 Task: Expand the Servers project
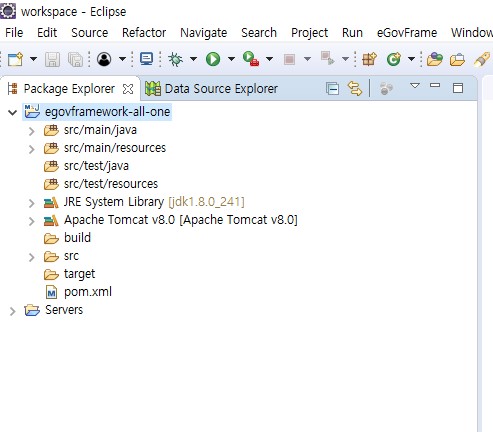pyautogui.click(x=13, y=311)
